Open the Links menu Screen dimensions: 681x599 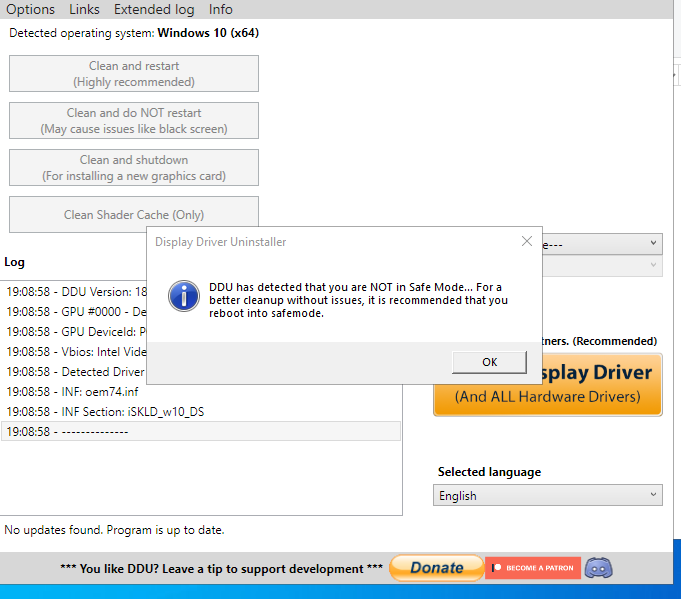[x=84, y=9]
